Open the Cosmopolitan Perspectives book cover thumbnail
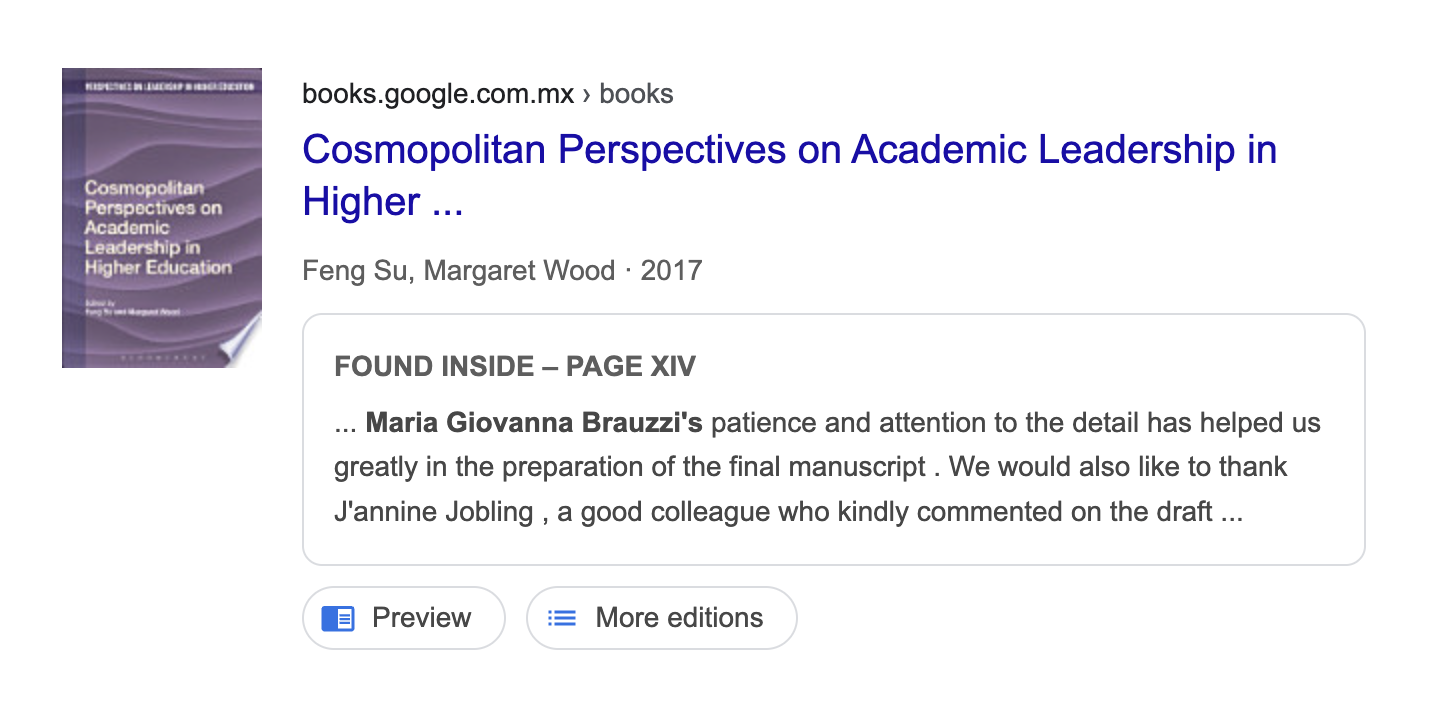The width and height of the screenshot is (1450, 714). point(162,218)
